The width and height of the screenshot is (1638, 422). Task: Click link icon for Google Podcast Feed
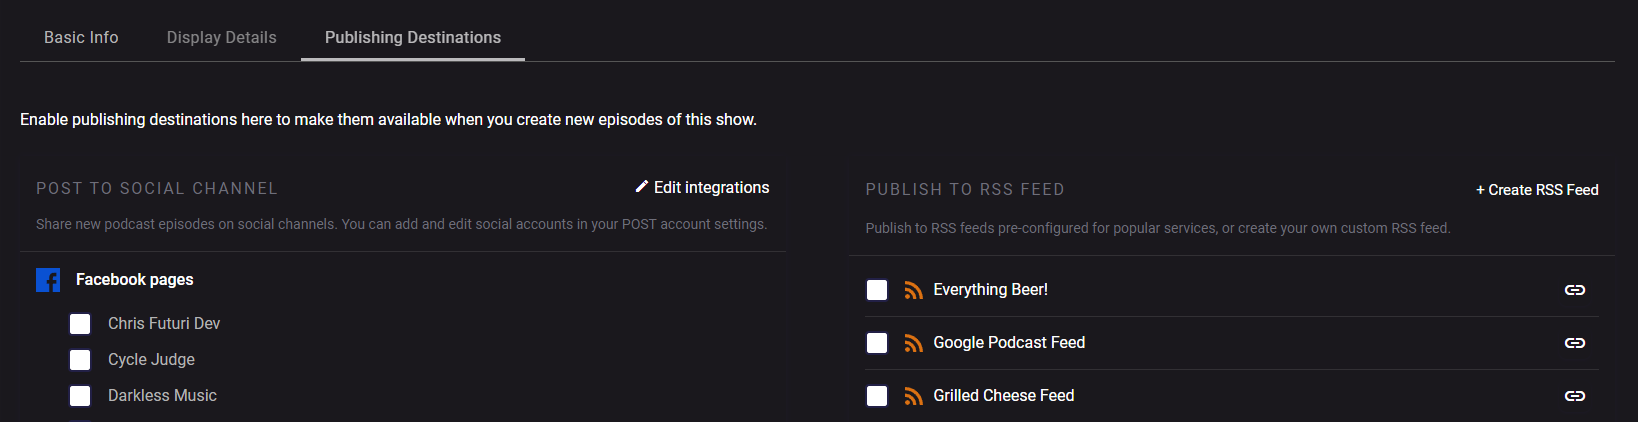(x=1574, y=343)
